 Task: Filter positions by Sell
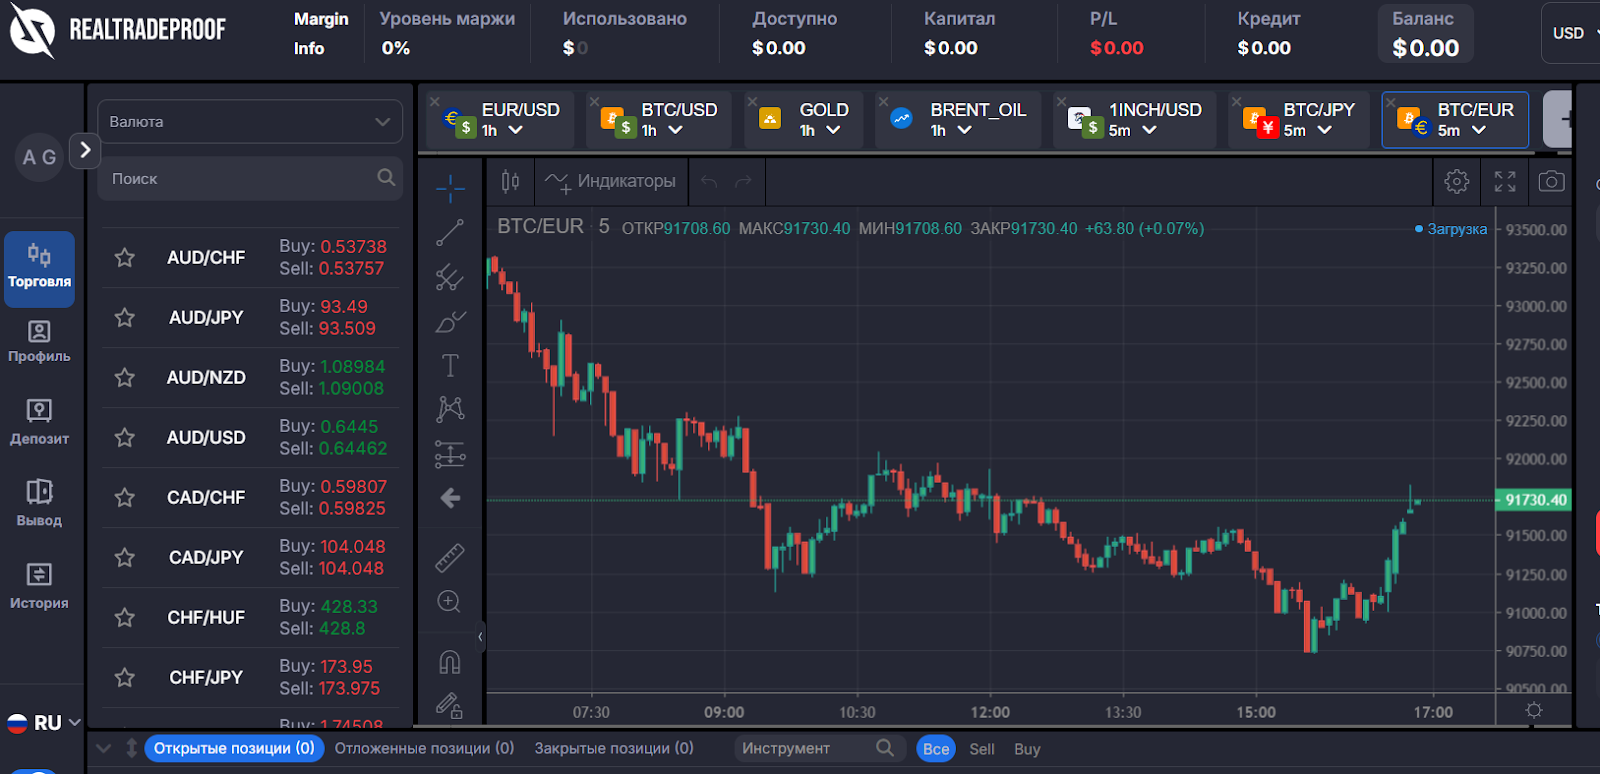click(982, 749)
